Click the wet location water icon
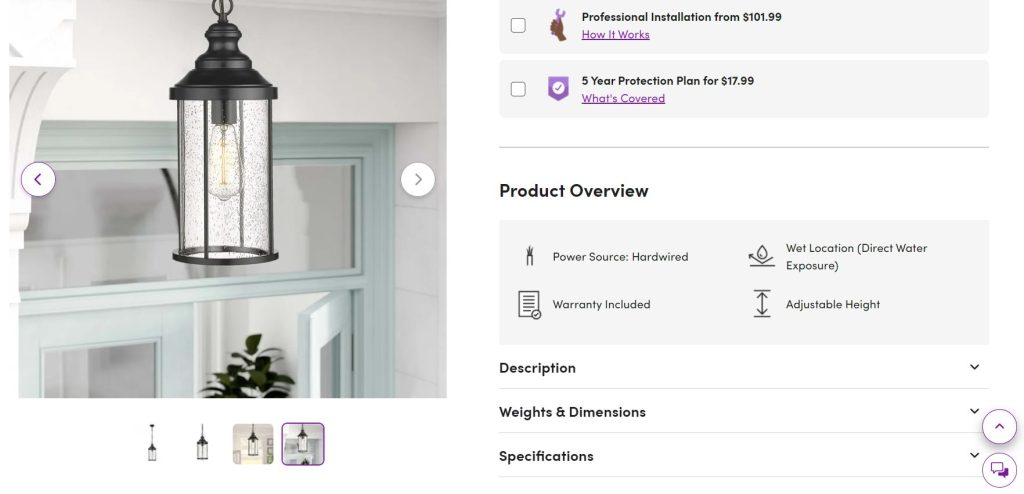The image size is (1024, 494). (x=762, y=256)
